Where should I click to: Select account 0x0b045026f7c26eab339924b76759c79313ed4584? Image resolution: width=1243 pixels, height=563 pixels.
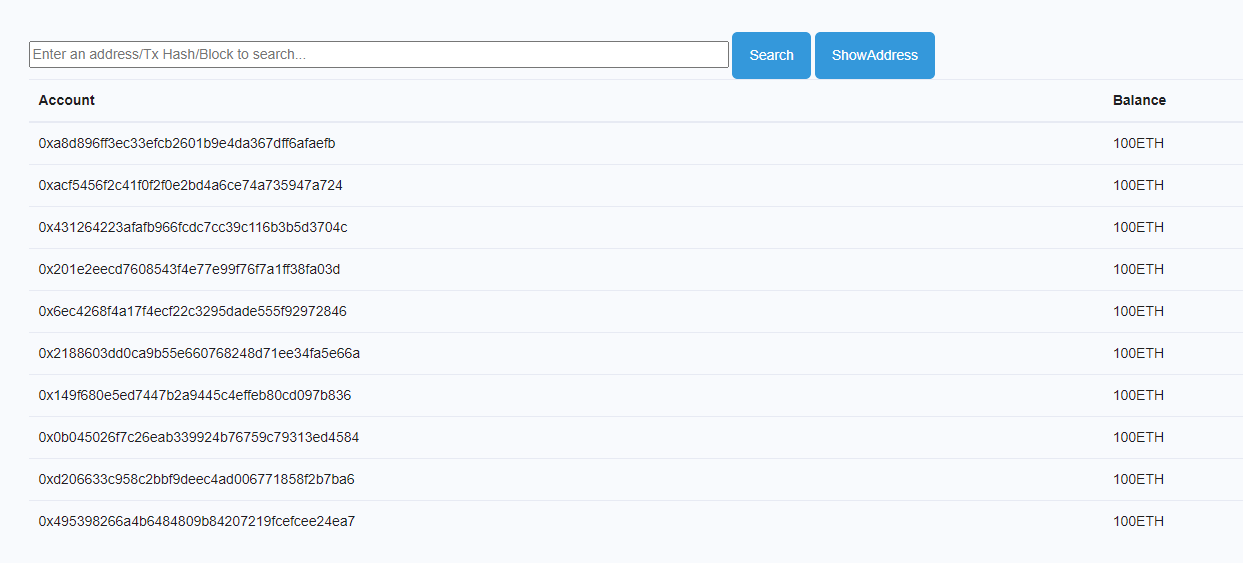point(199,437)
